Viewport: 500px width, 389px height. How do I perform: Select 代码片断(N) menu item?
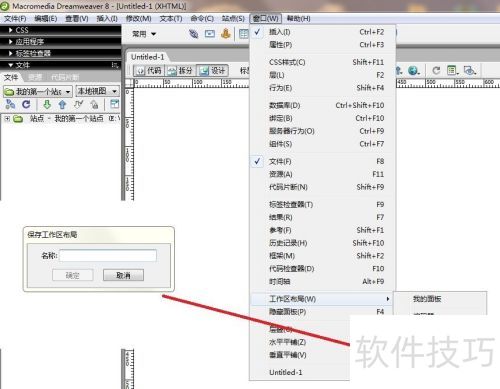click(x=322, y=187)
